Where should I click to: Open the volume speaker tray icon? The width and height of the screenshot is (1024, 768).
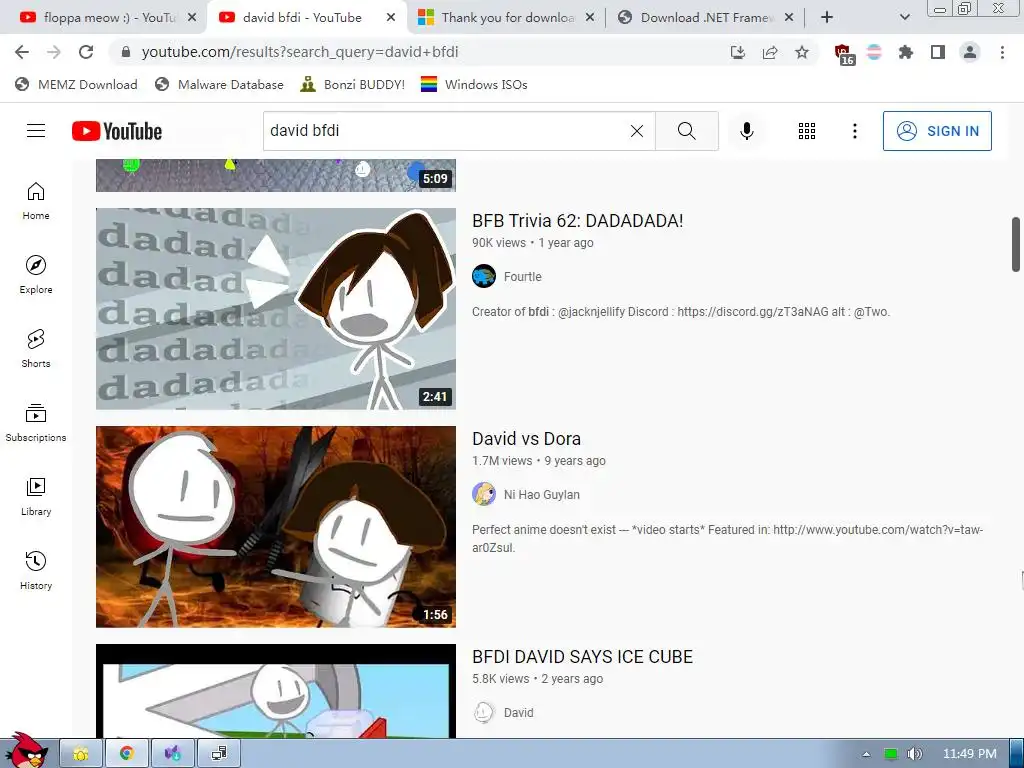coord(914,754)
